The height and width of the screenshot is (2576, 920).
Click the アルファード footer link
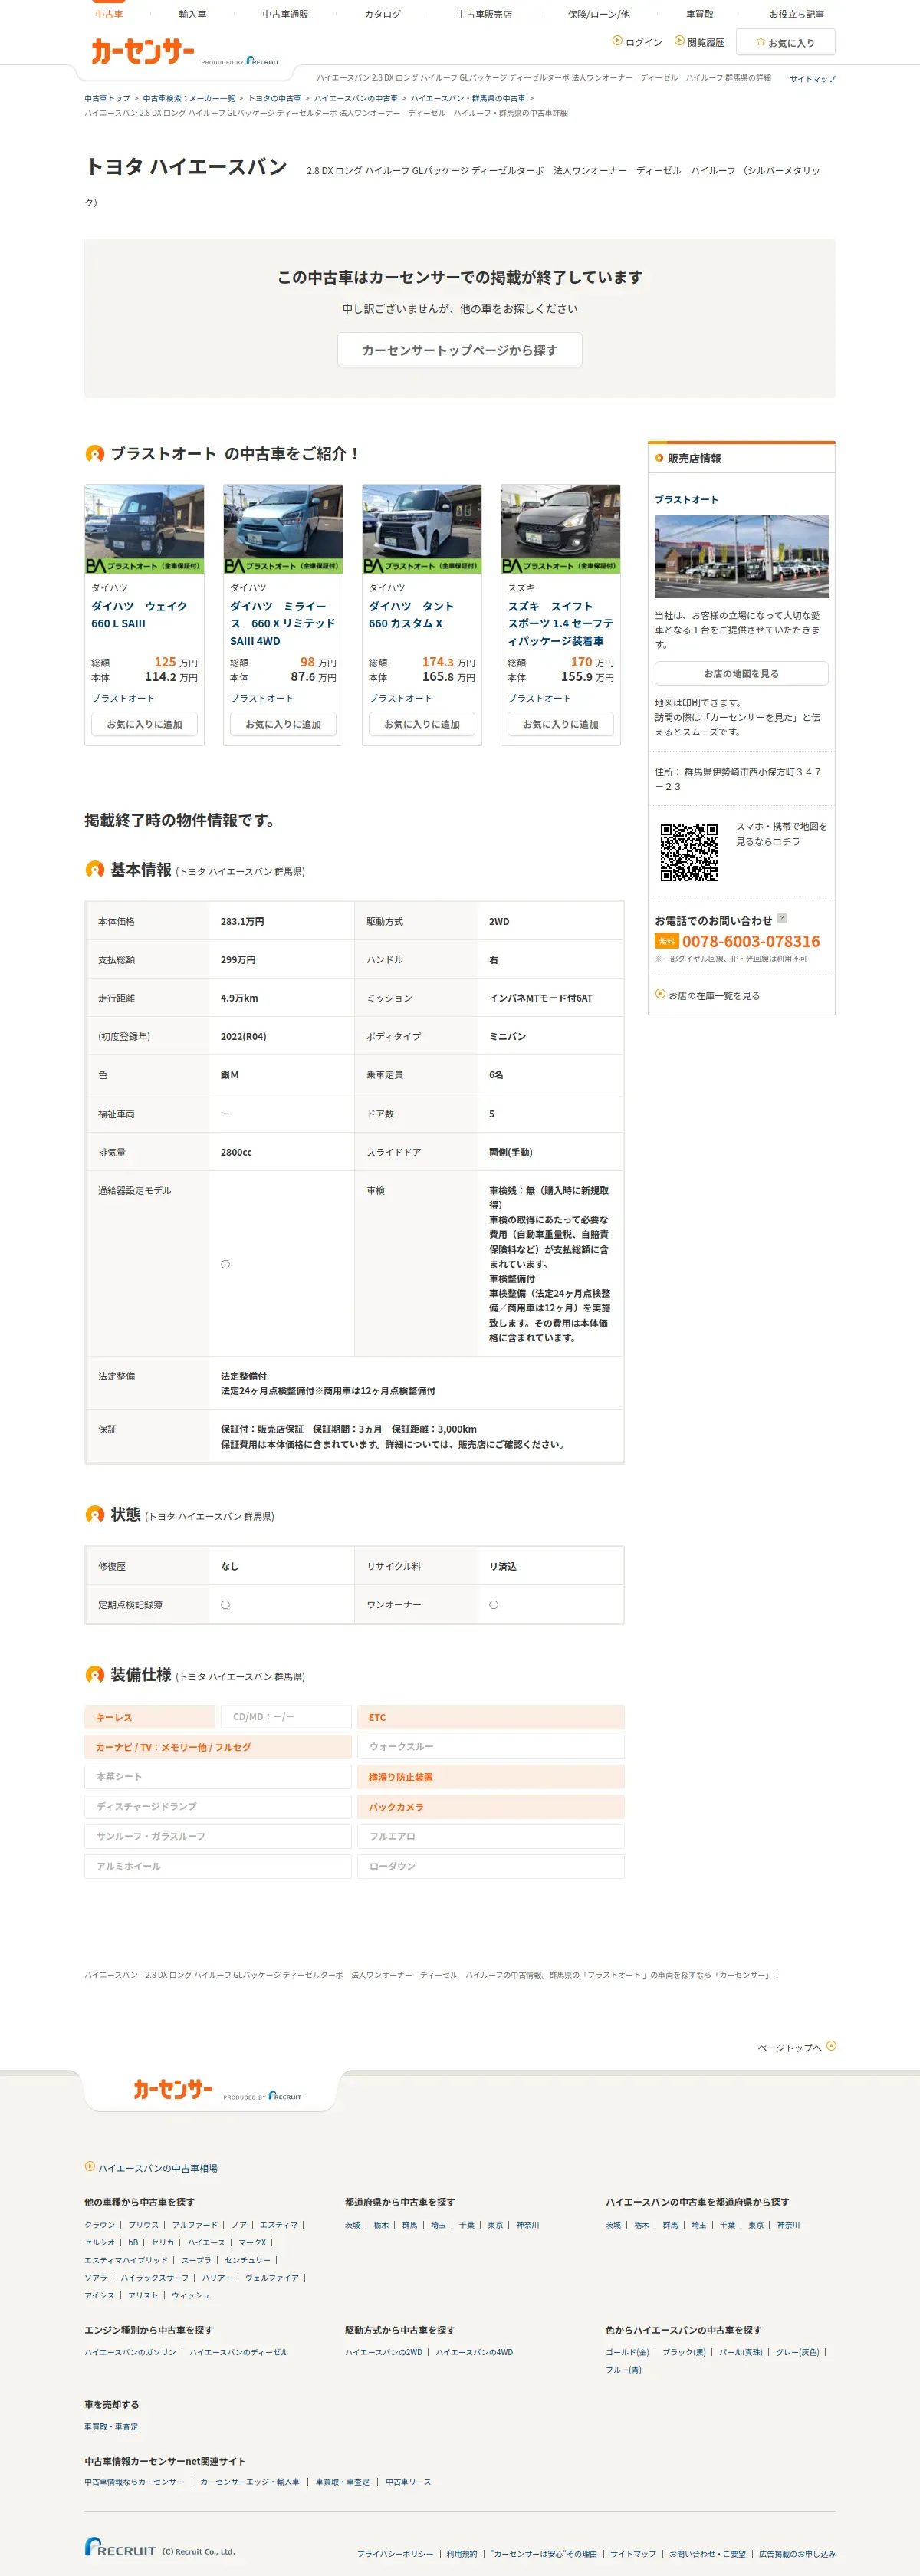(x=194, y=2224)
